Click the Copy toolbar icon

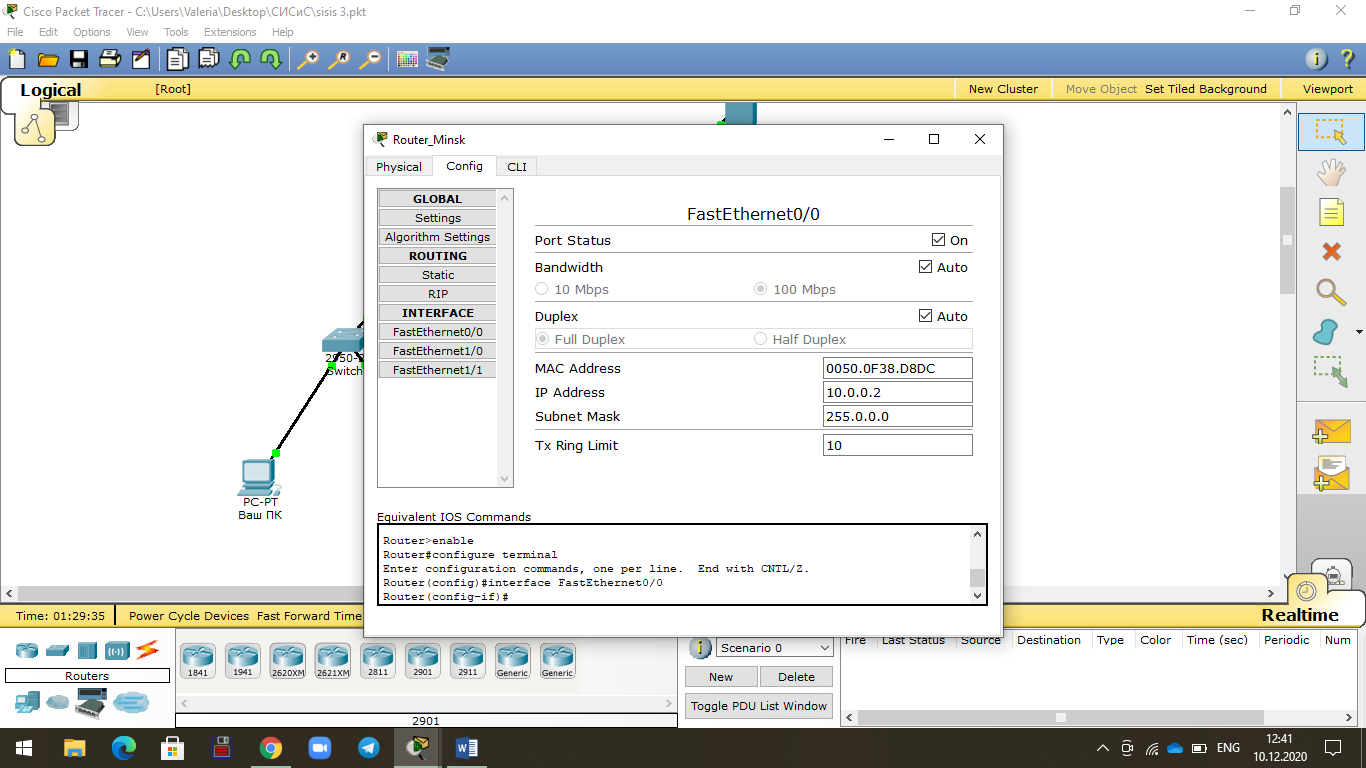click(177, 59)
